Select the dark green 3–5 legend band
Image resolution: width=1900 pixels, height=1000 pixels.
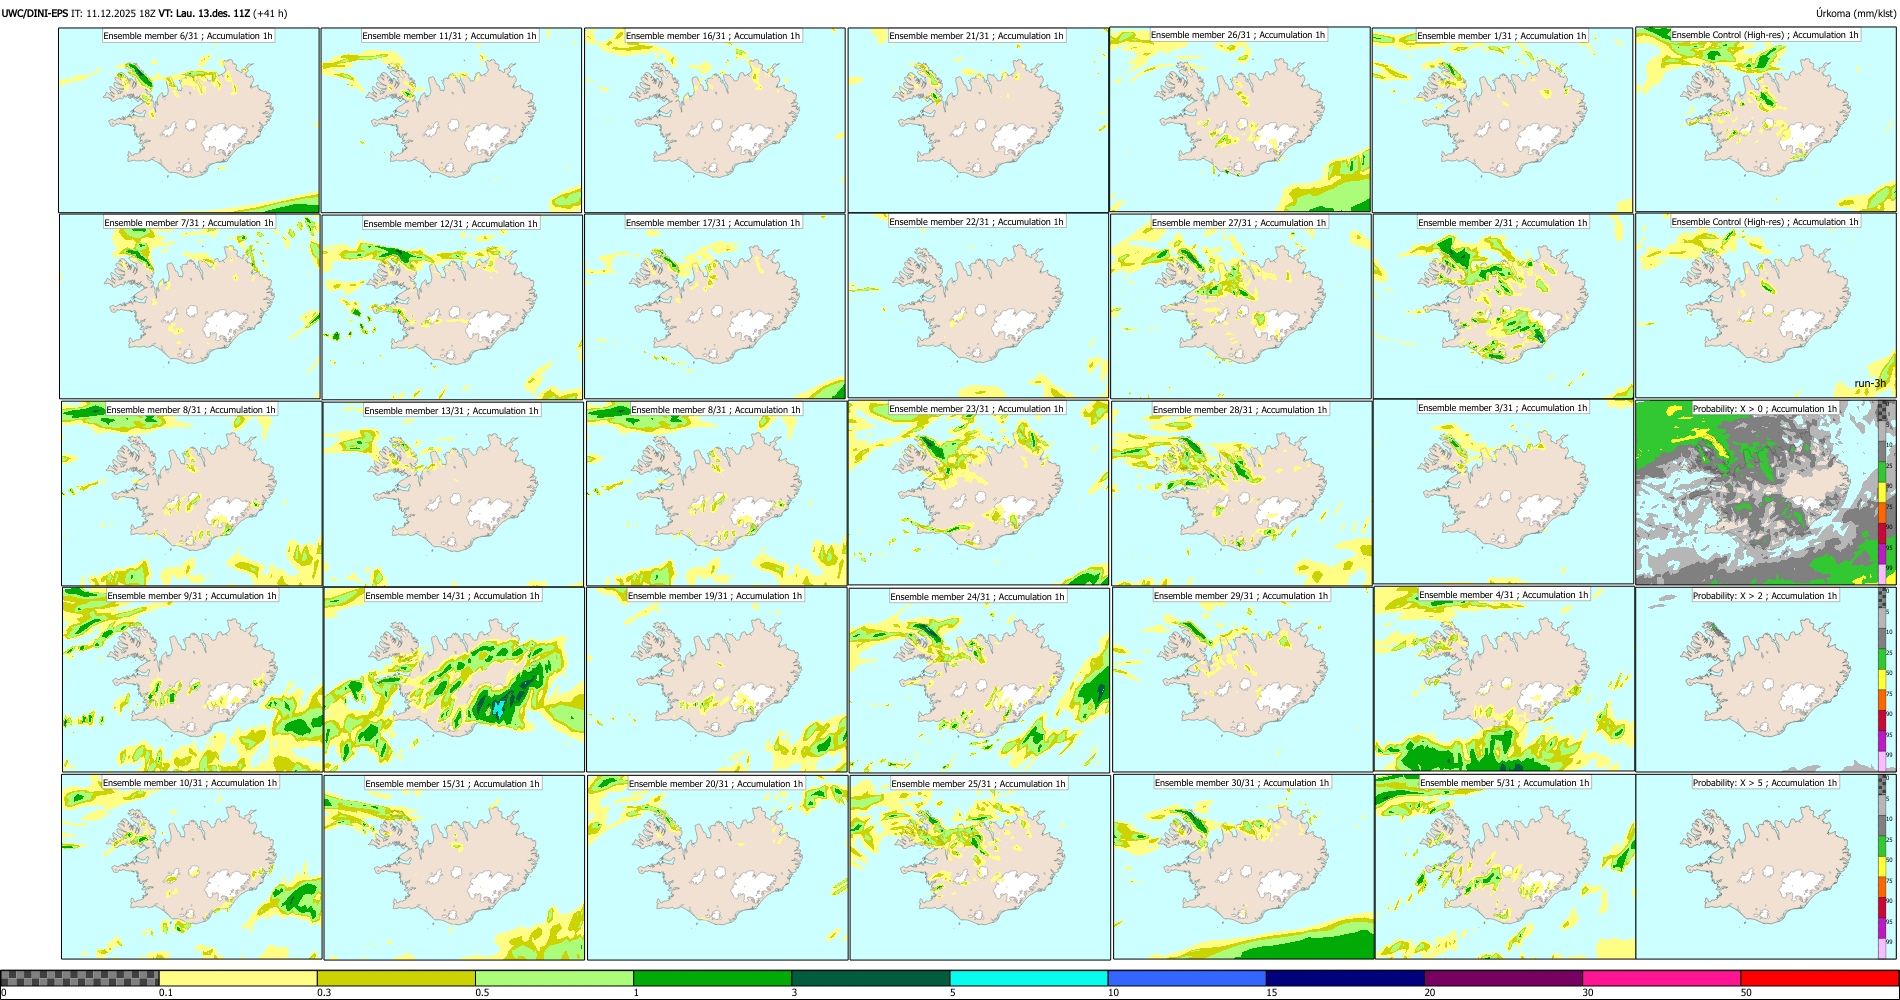(870, 978)
